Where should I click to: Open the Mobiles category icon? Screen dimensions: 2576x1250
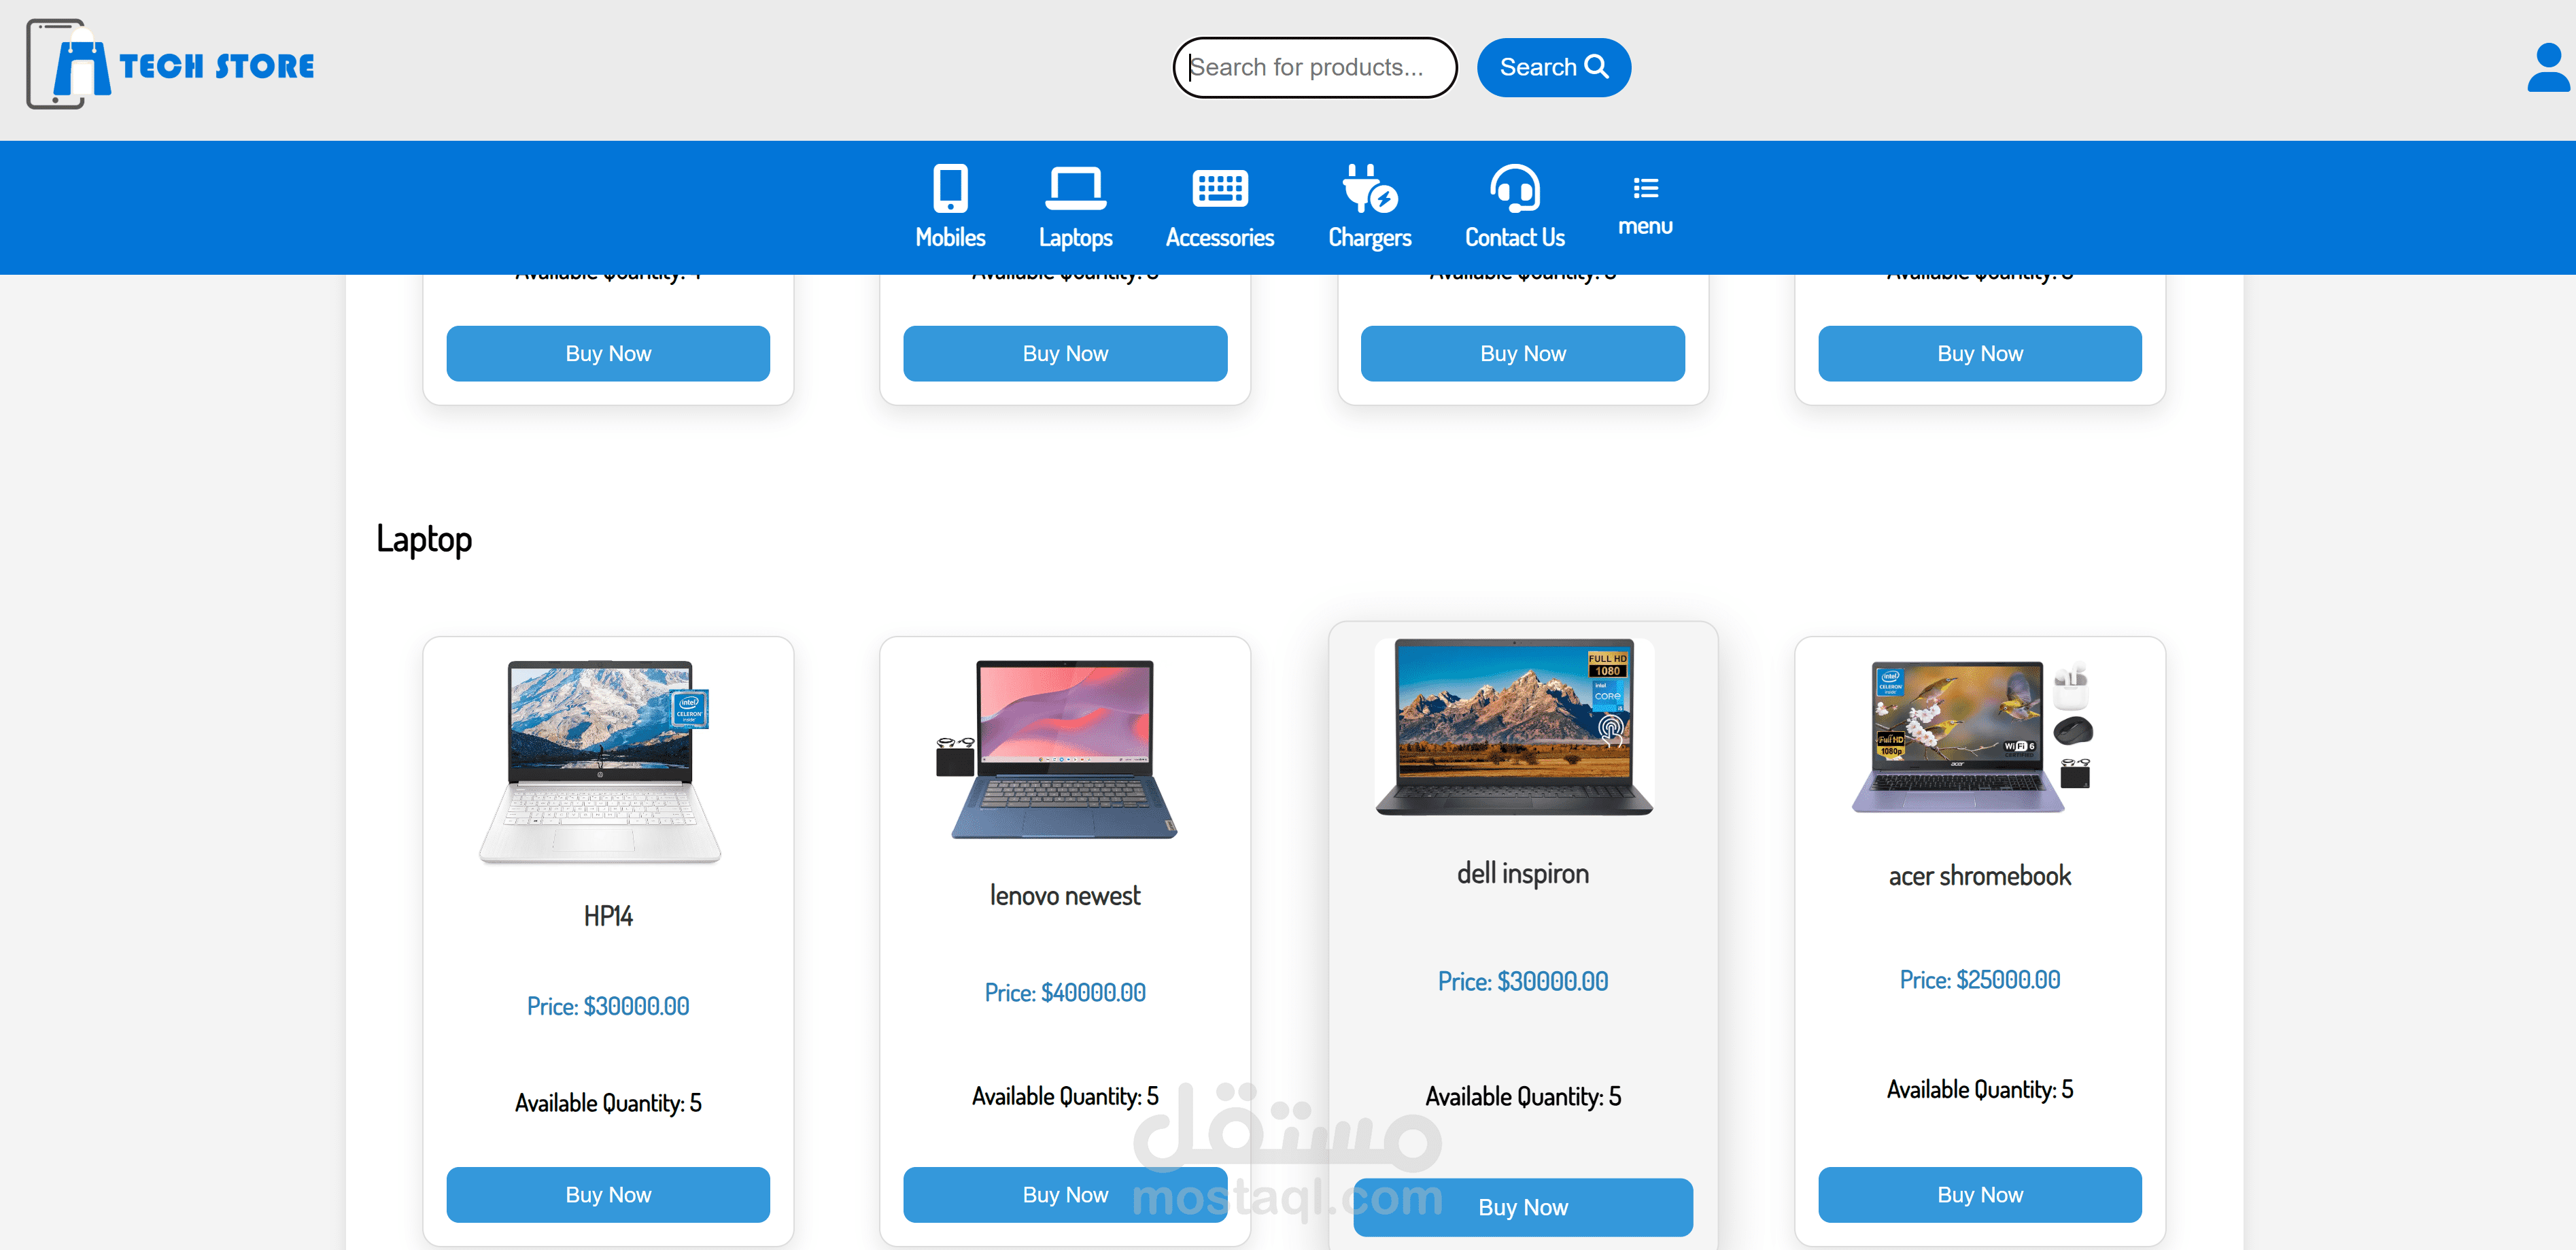(950, 188)
